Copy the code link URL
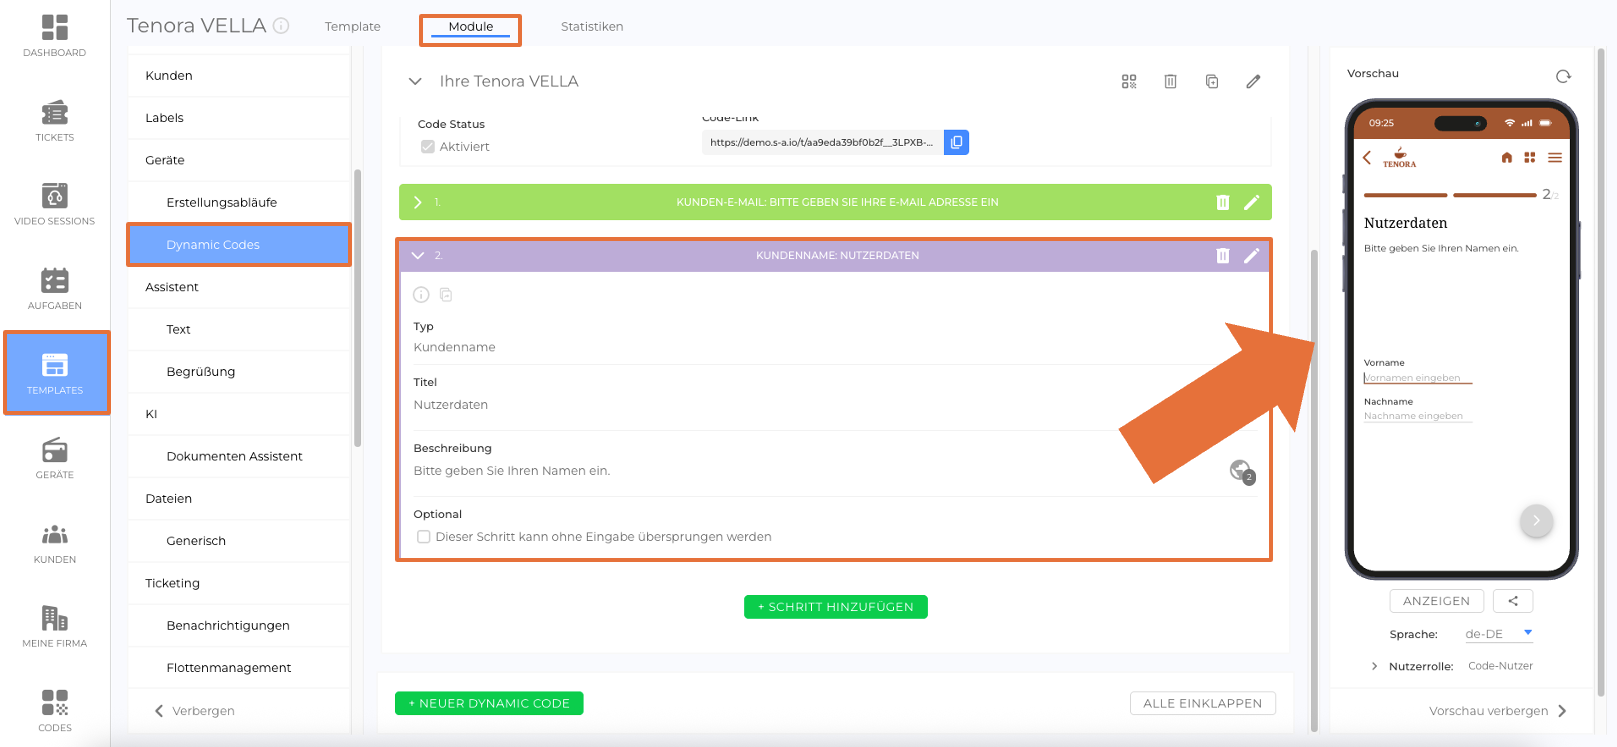Viewport: 1617px width, 747px height. 956,143
